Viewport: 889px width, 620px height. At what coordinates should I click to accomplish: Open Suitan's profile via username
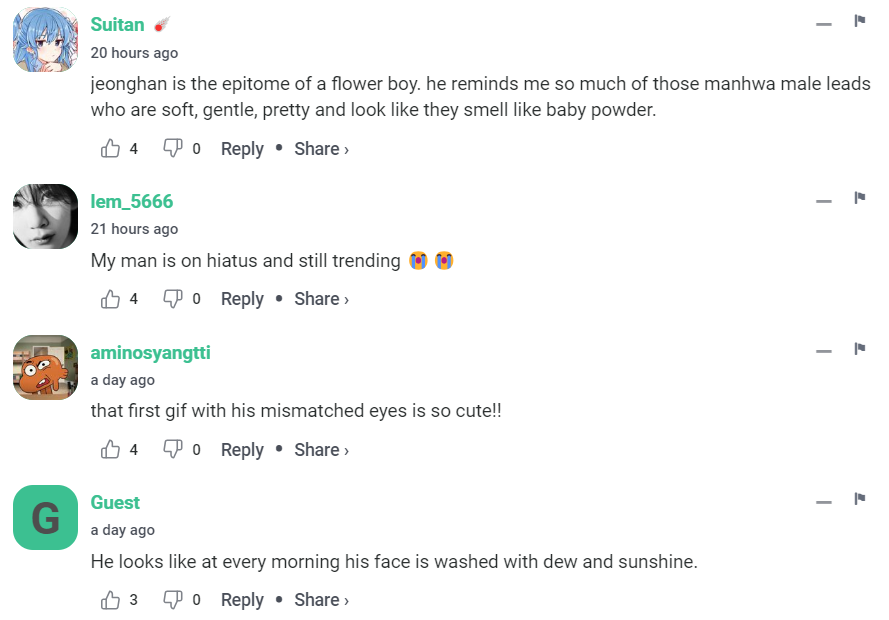coord(118,24)
